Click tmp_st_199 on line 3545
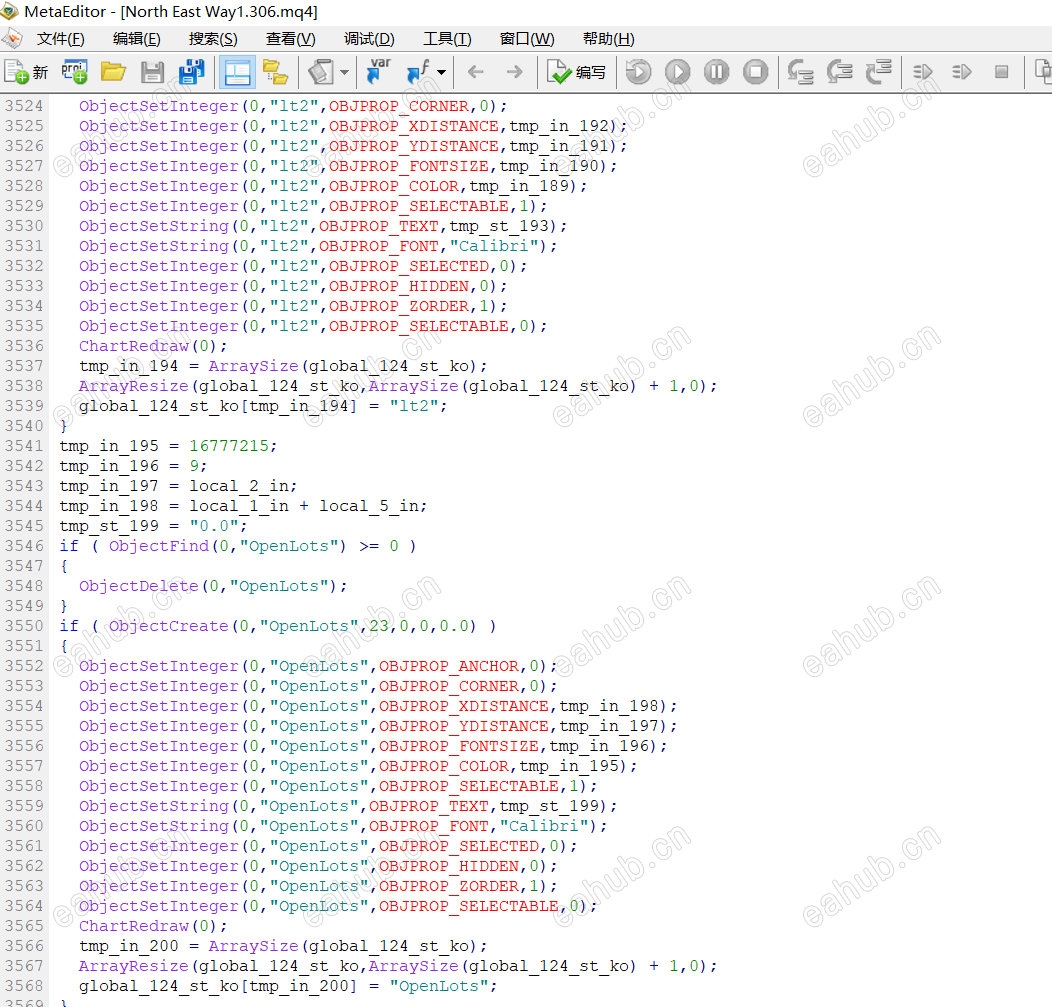Viewport: 1052px width, 1007px height. [x=109, y=526]
